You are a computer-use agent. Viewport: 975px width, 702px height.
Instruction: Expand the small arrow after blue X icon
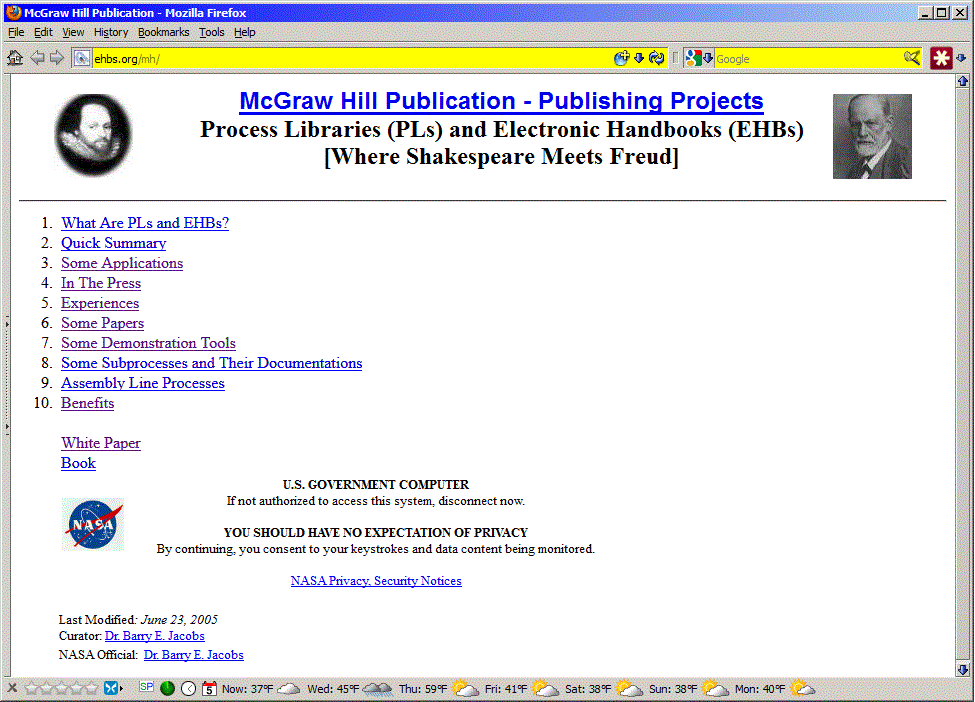click(121, 688)
